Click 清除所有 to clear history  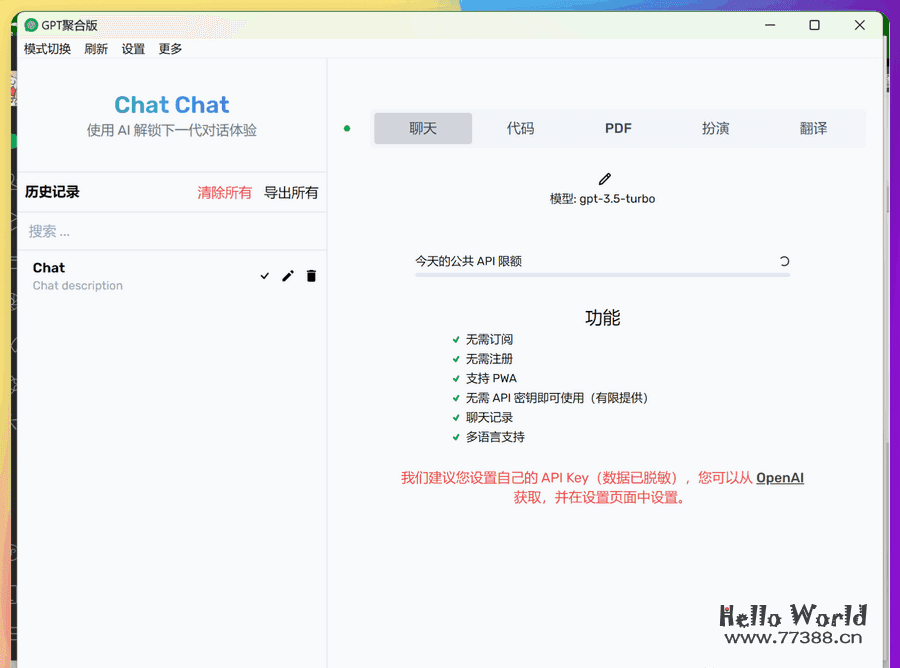(224, 192)
